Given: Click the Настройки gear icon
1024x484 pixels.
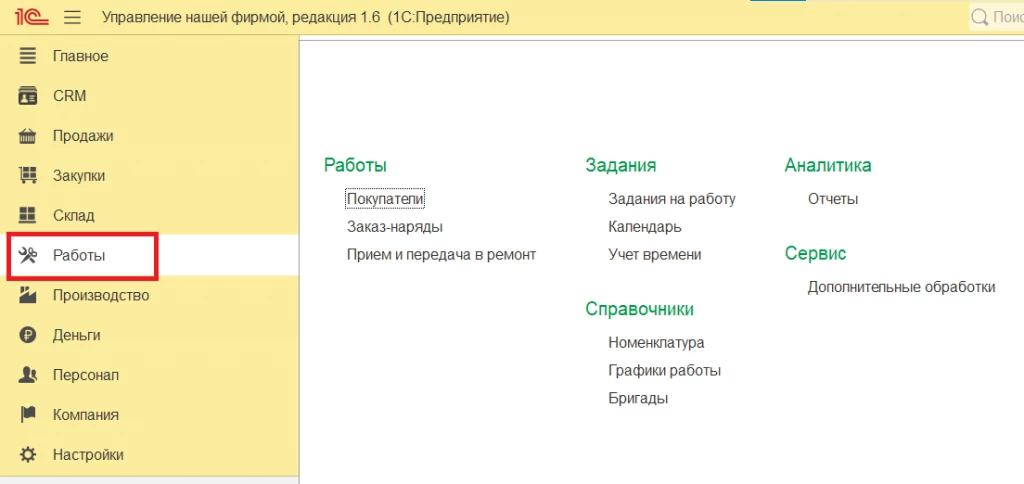Looking at the screenshot, I should (27, 455).
